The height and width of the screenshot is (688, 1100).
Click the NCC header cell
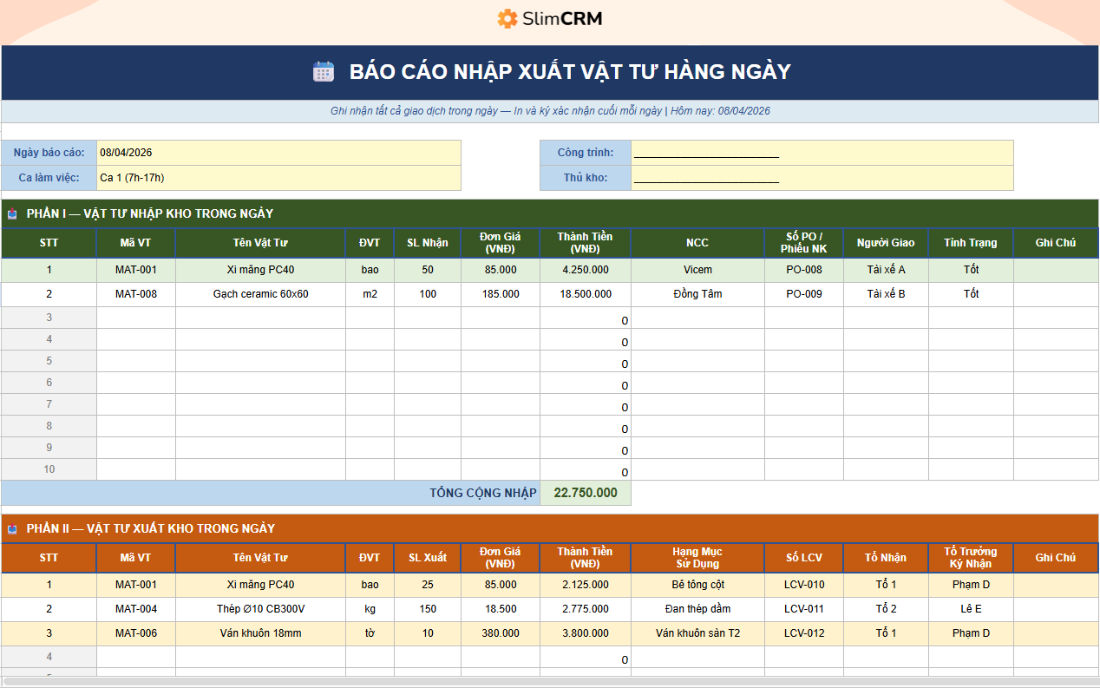697,242
